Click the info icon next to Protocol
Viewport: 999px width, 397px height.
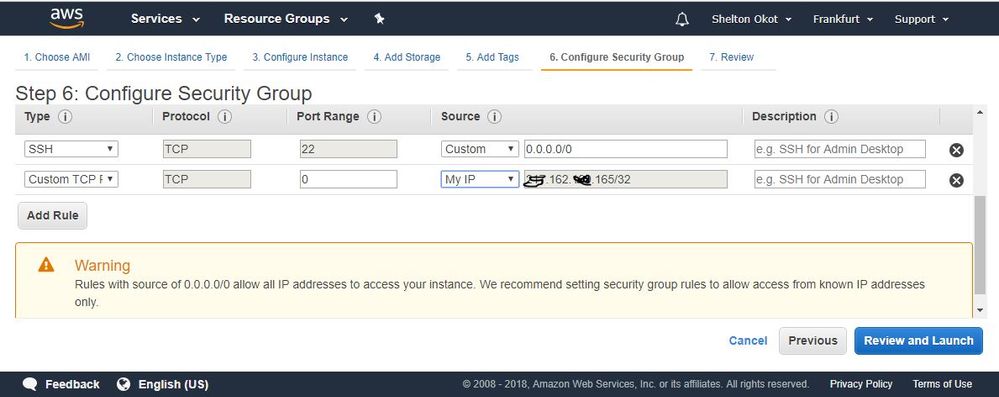224,117
